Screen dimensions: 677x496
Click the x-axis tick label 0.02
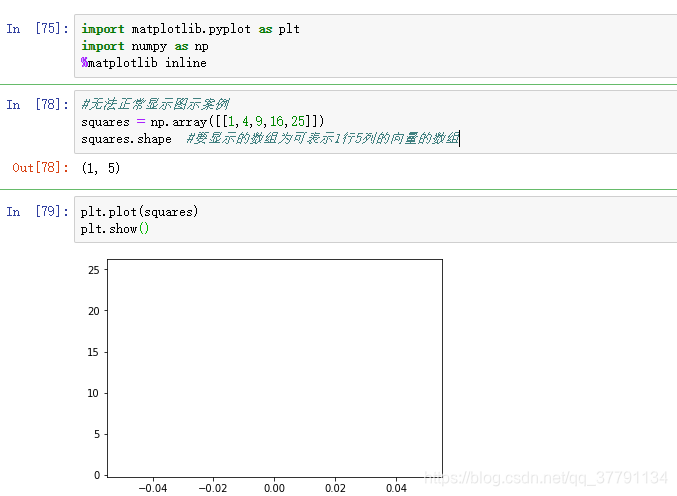click(x=335, y=488)
